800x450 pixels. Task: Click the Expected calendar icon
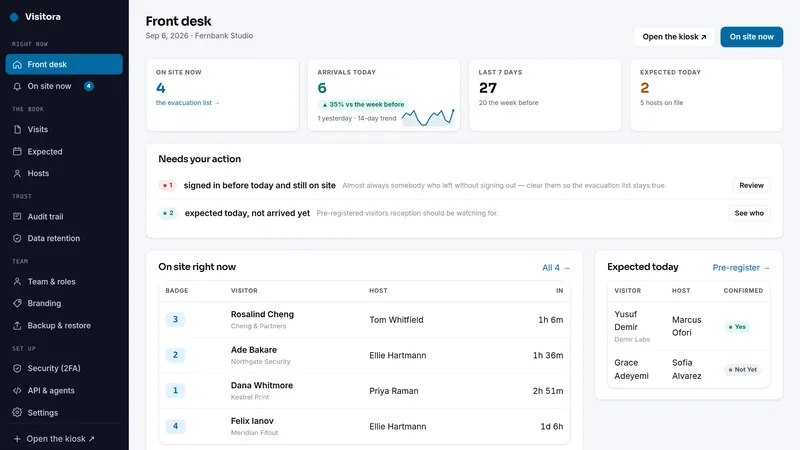(17, 152)
